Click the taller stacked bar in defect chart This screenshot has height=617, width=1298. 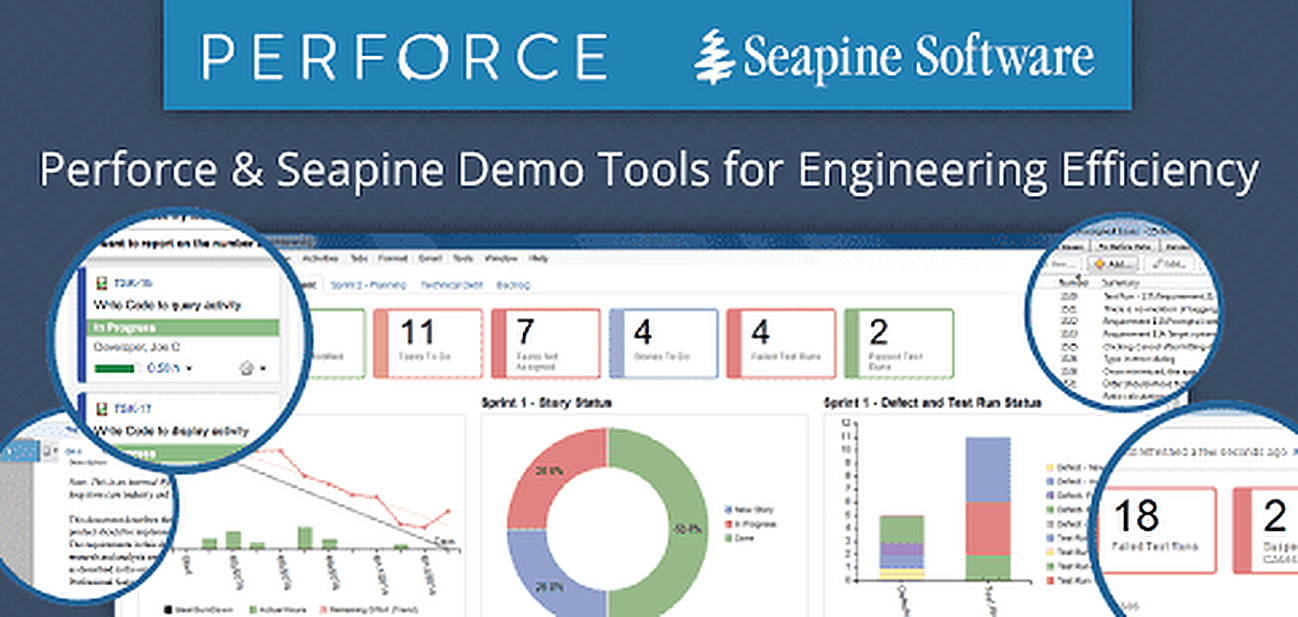tap(988, 508)
